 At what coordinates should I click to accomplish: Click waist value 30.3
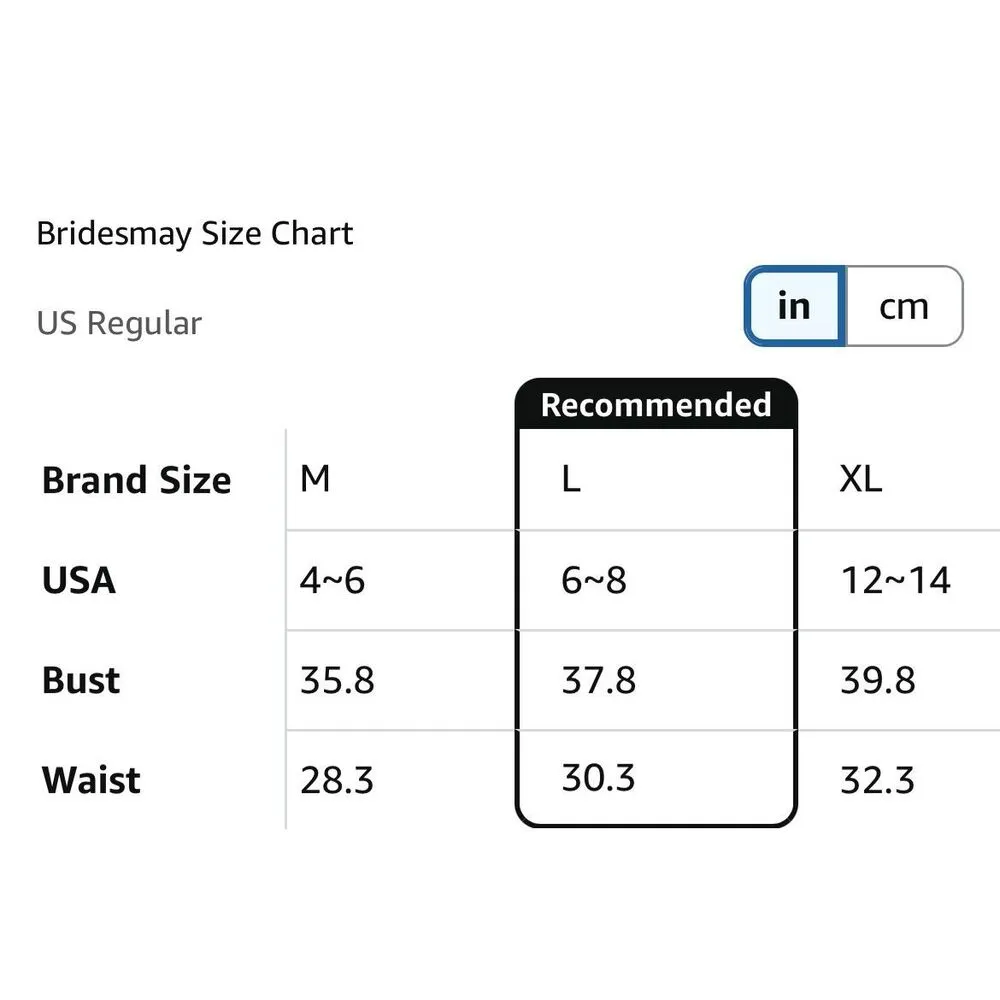pos(598,777)
